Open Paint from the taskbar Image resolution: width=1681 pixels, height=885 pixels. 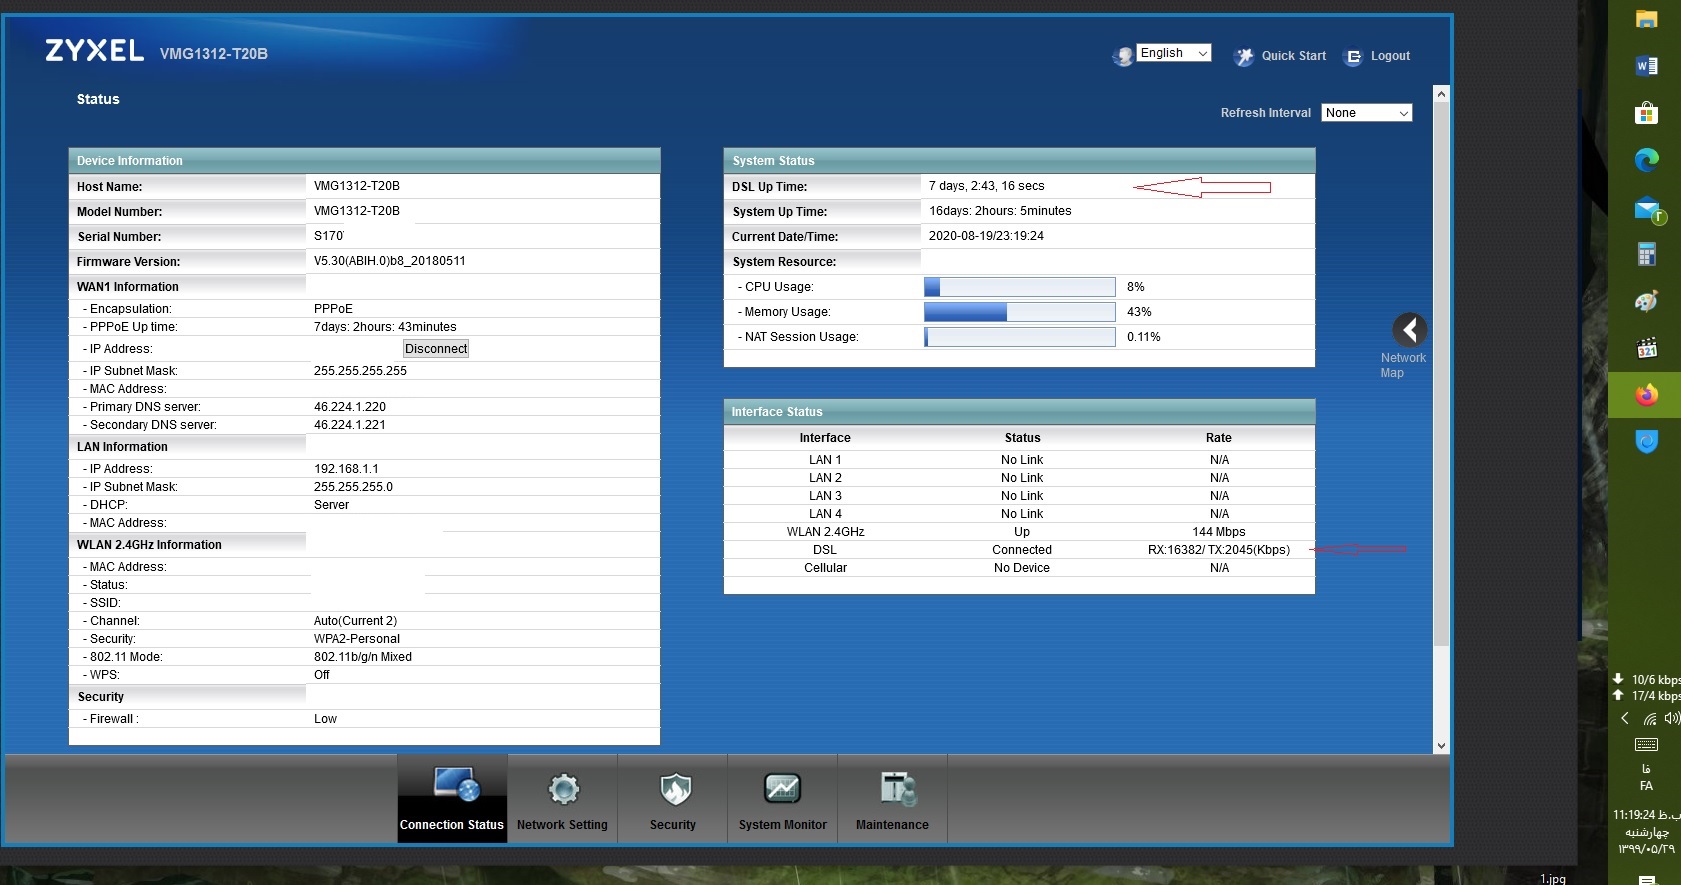1646,301
